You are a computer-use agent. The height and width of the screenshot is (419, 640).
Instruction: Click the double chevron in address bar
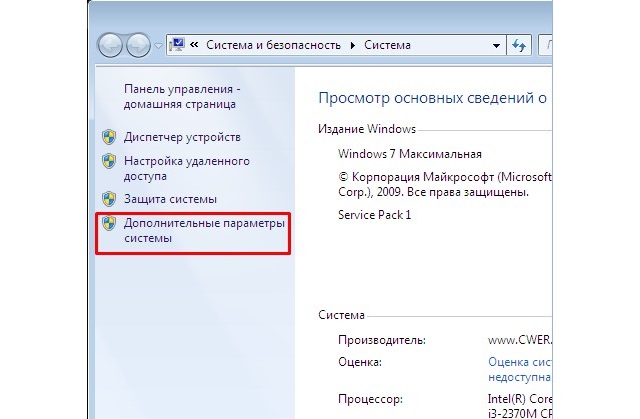pyautogui.click(x=194, y=44)
